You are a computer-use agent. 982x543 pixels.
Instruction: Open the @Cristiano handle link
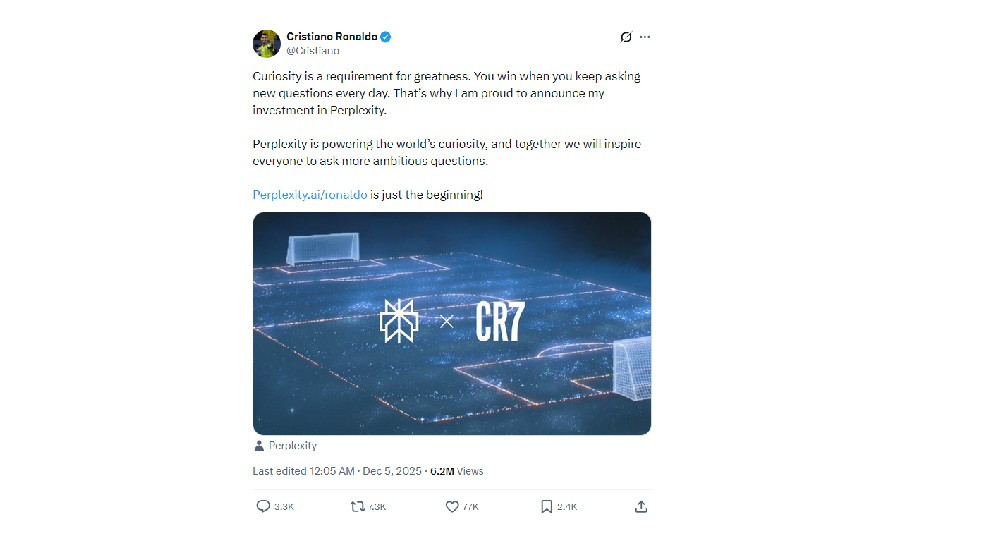pos(312,50)
